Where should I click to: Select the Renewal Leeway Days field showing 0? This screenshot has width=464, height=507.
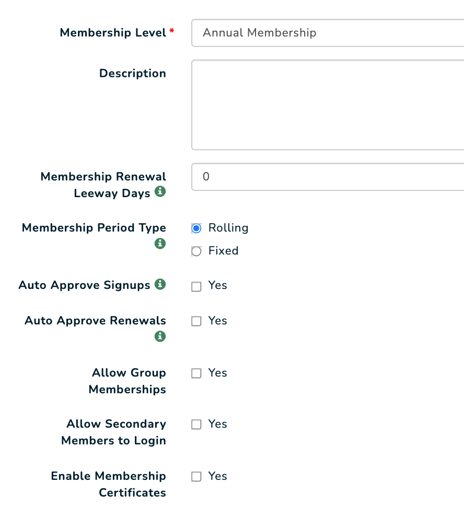[328, 177]
